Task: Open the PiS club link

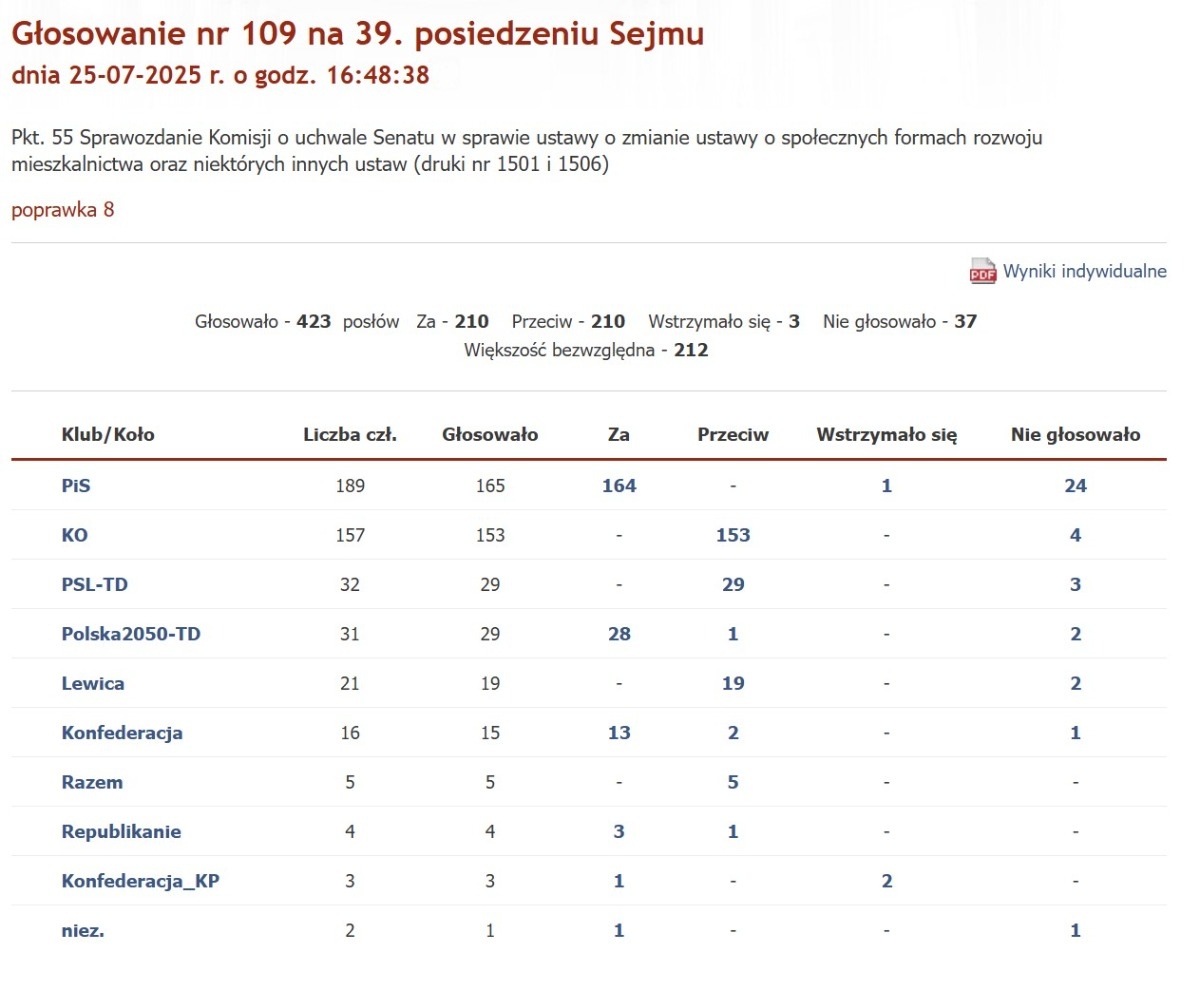Action: coord(77,486)
